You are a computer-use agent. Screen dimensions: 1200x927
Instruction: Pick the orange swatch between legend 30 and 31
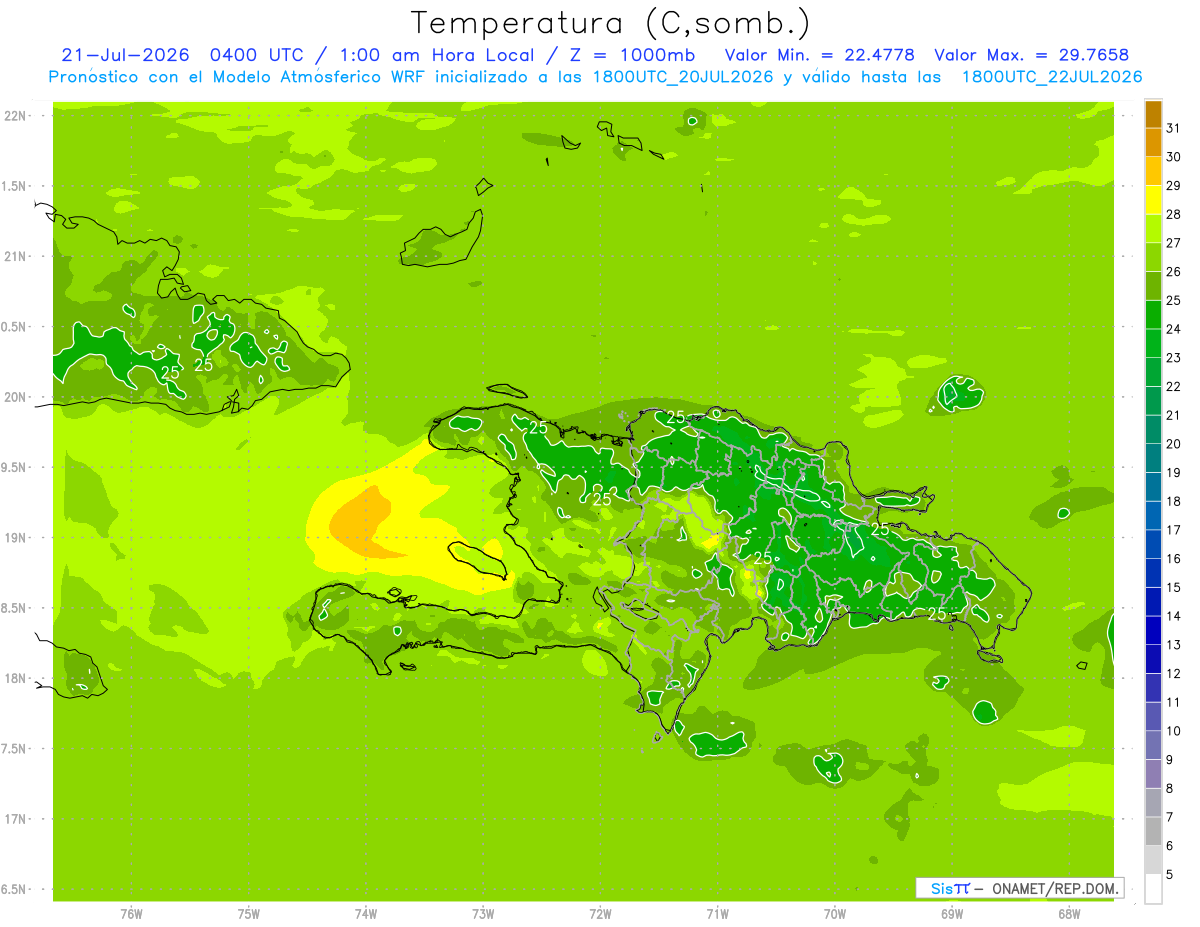click(1153, 142)
